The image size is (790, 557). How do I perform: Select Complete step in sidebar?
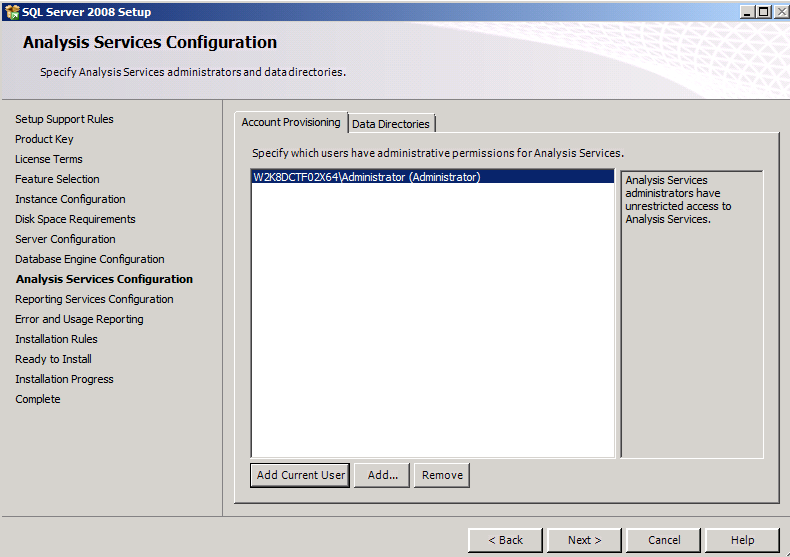pyautogui.click(x=37, y=399)
